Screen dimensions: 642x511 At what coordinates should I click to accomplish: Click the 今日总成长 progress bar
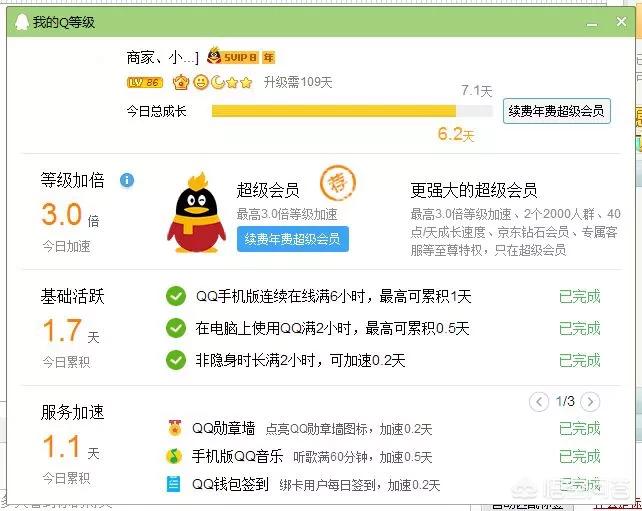pyautogui.click(x=352, y=111)
